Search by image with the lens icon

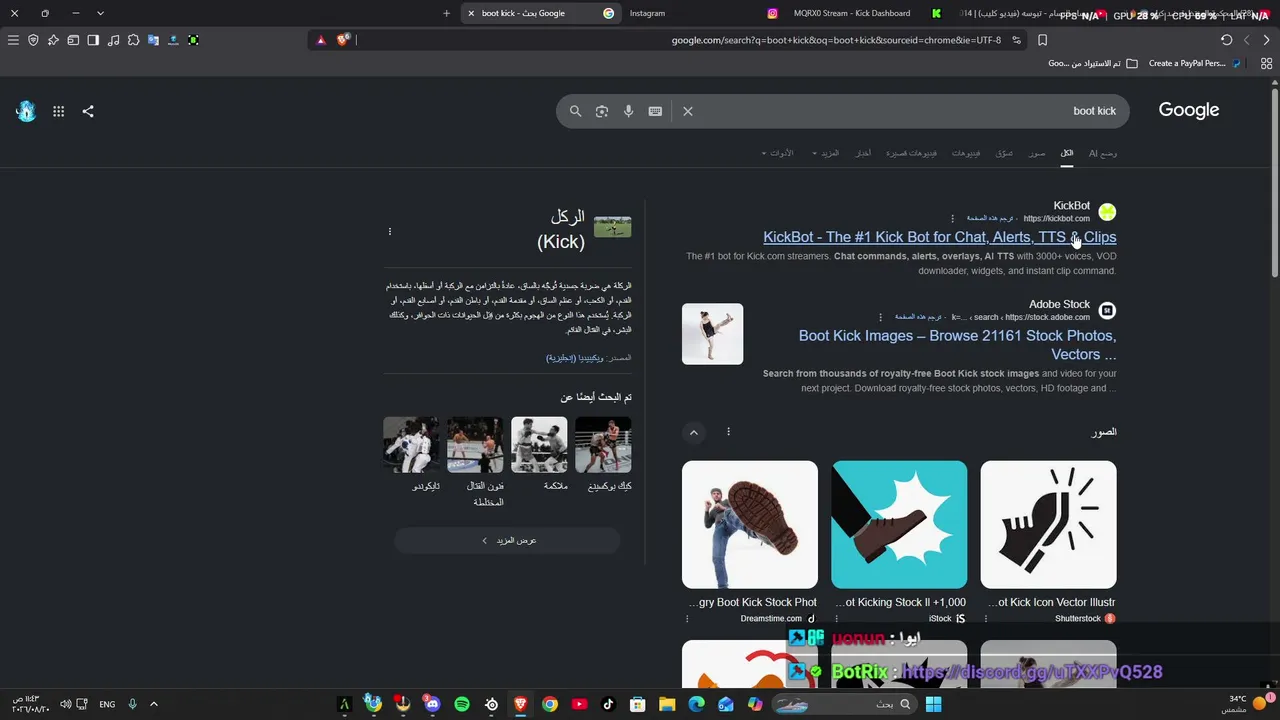click(602, 111)
